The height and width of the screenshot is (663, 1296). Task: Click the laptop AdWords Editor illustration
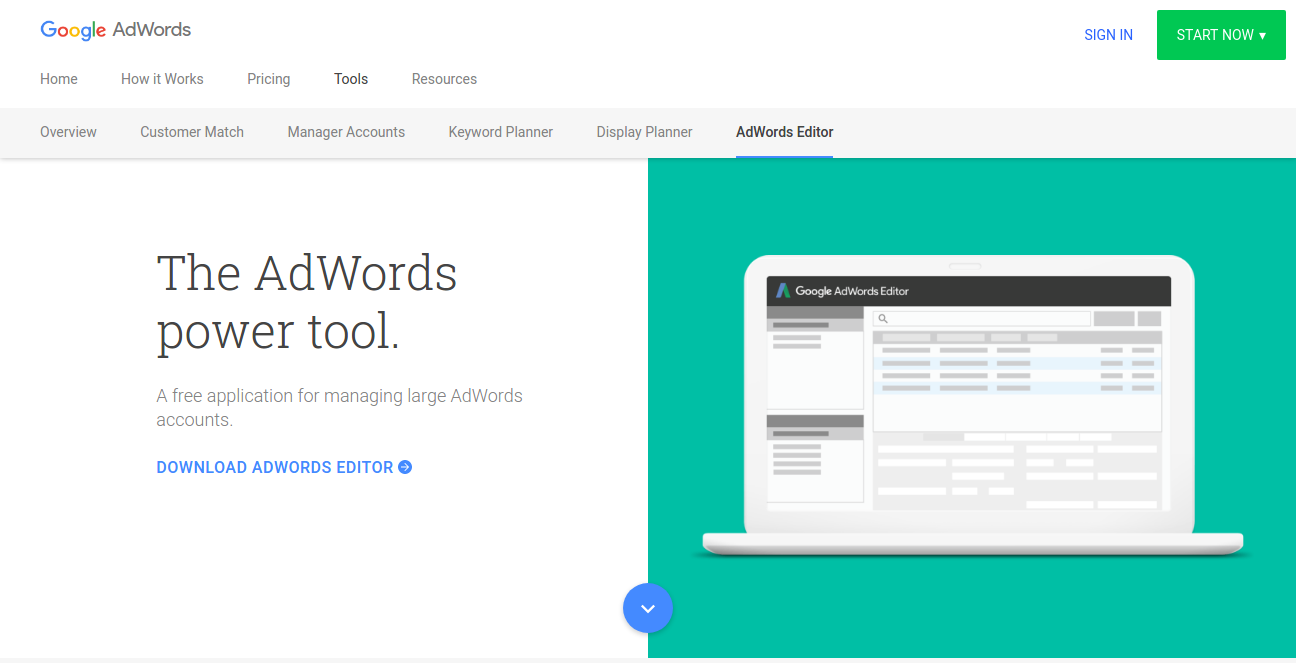pyautogui.click(x=972, y=407)
